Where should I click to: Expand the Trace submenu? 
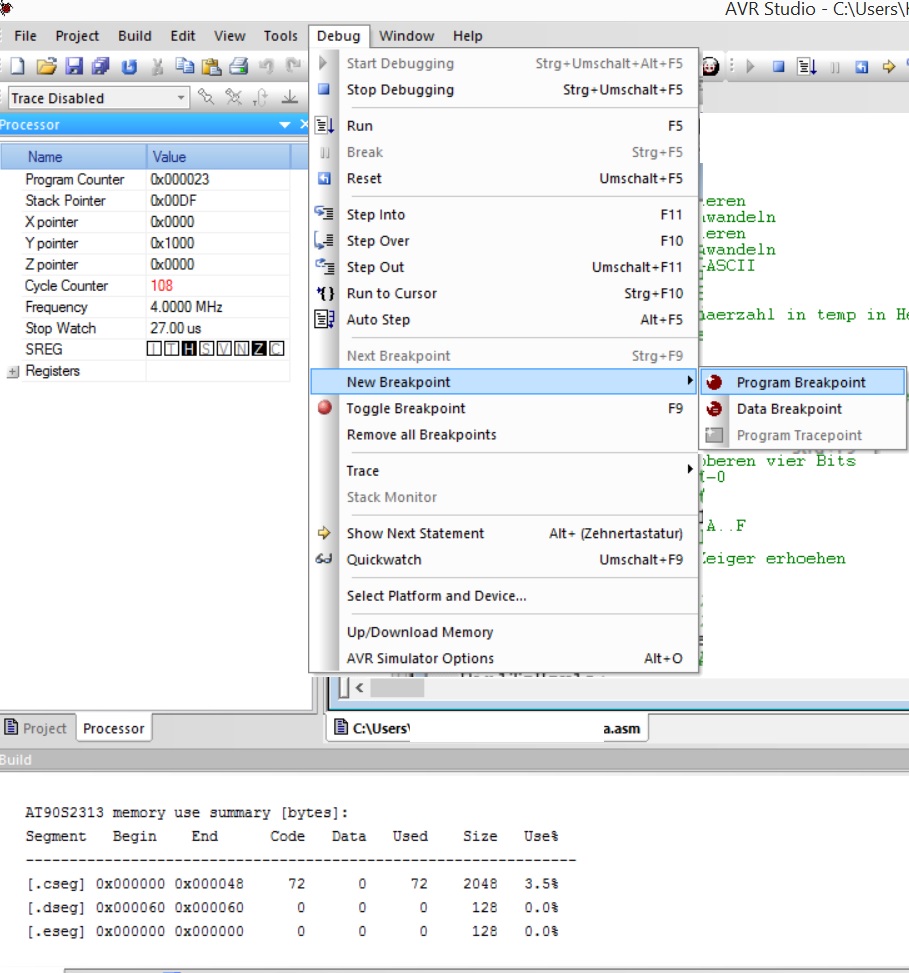tap(504, 470)
